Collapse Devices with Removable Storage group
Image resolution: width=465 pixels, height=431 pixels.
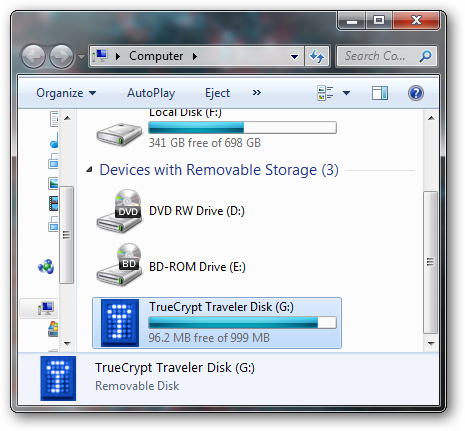click(89, 170)
